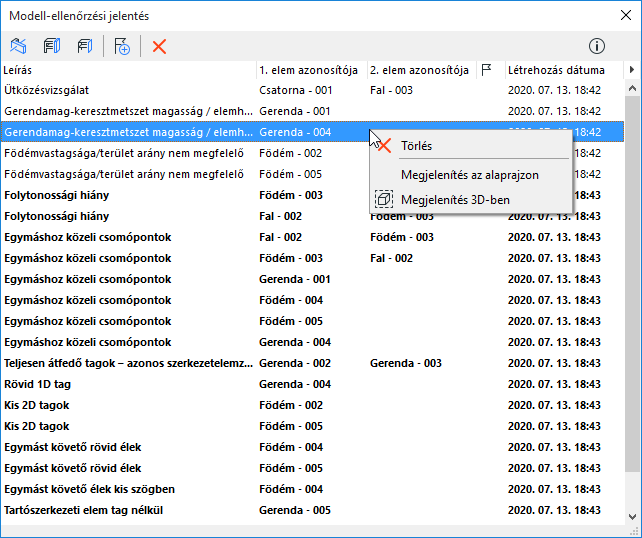Screen dimensions: 642x538
Task: Sort by the Leírás column header
Action: click(x=129, y=70)
